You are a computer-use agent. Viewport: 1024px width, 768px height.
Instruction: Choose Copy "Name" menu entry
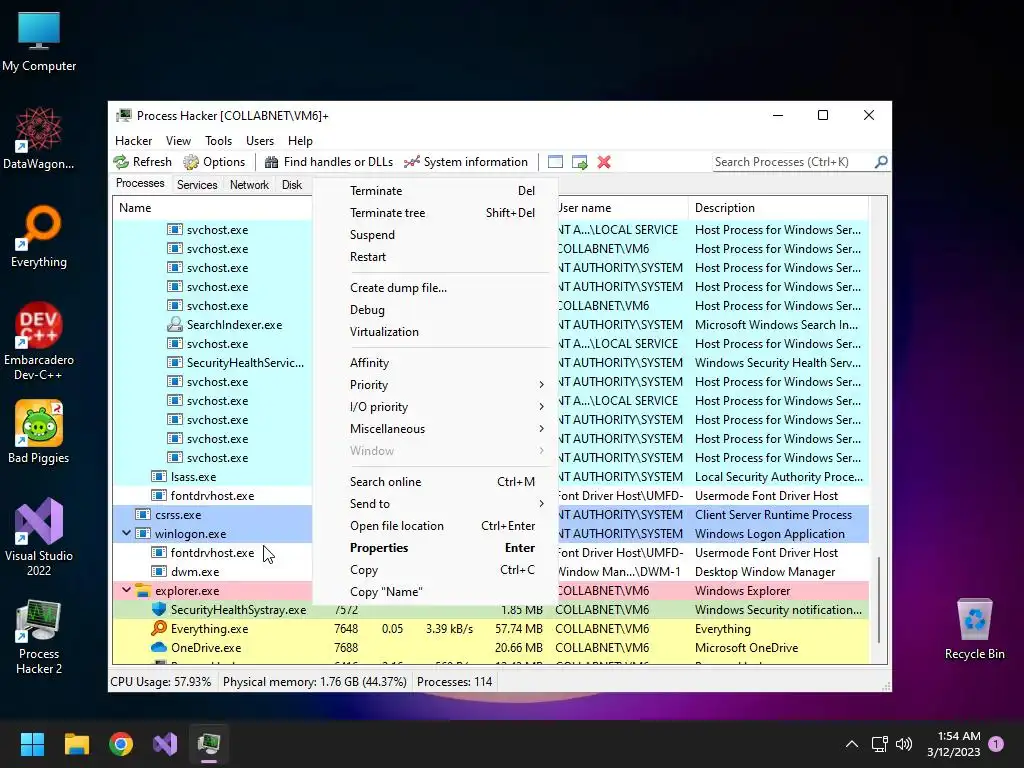click(x=436, y=592)
